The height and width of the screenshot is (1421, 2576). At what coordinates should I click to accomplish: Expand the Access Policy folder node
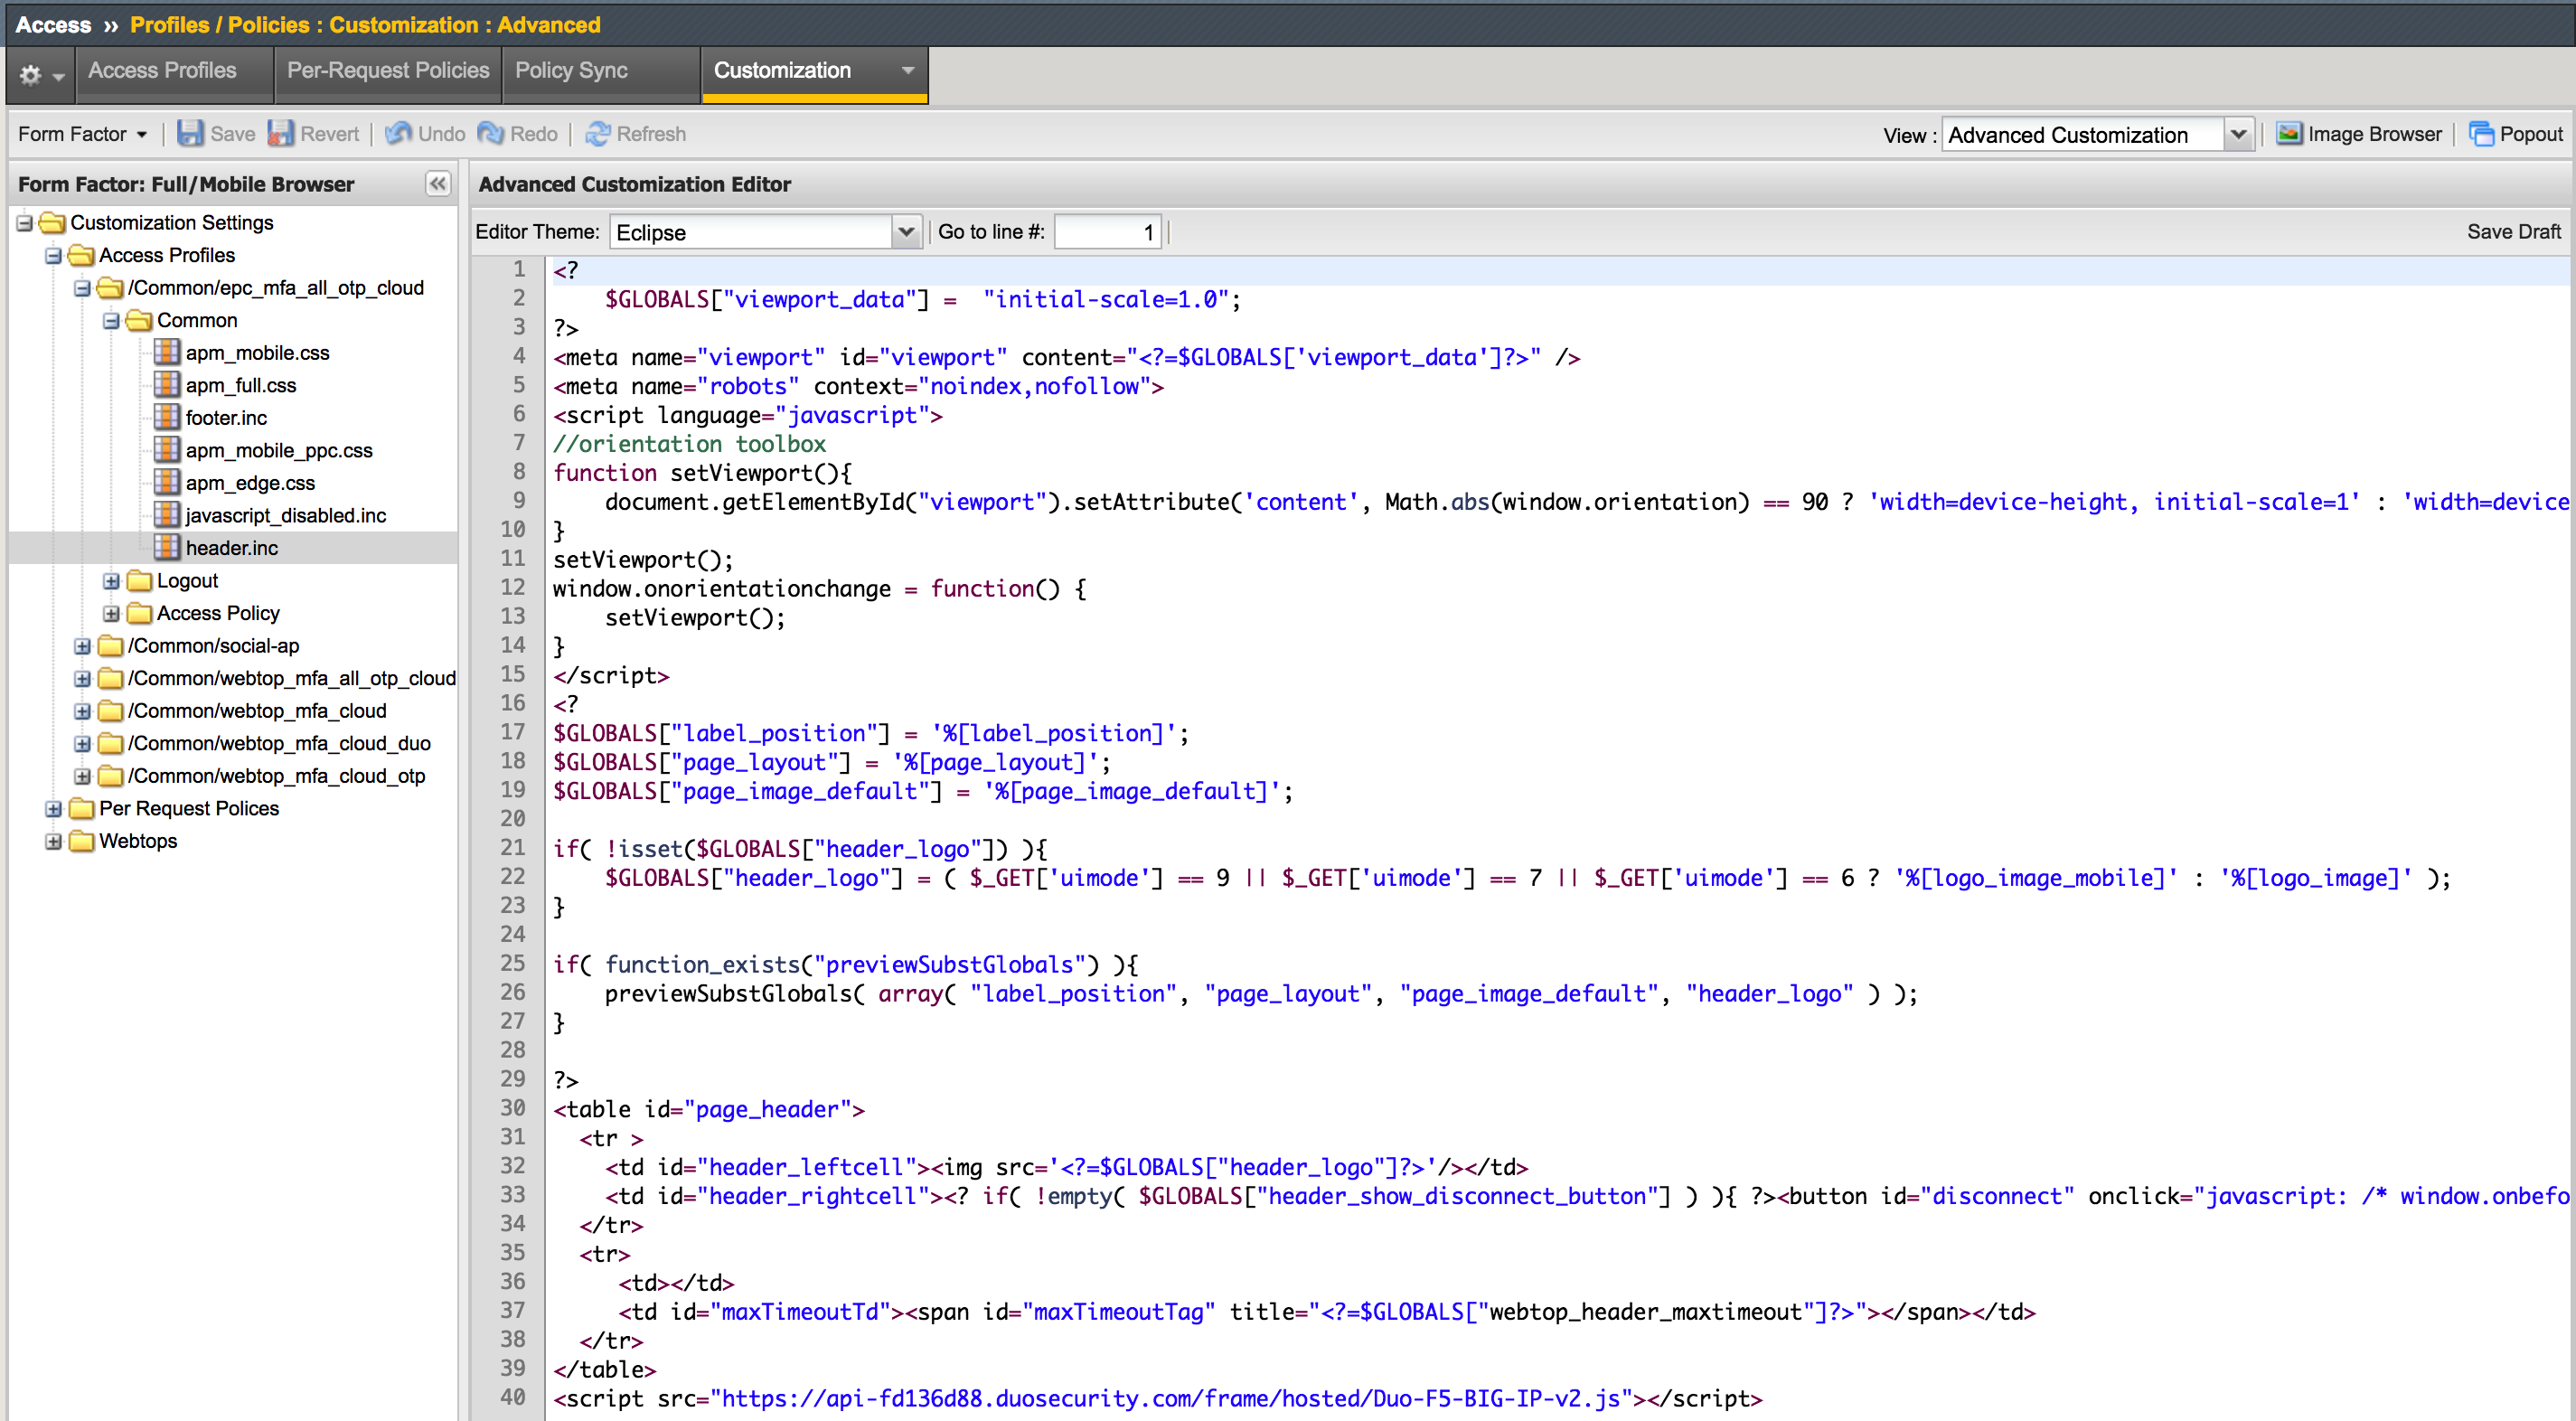(111, 614)
